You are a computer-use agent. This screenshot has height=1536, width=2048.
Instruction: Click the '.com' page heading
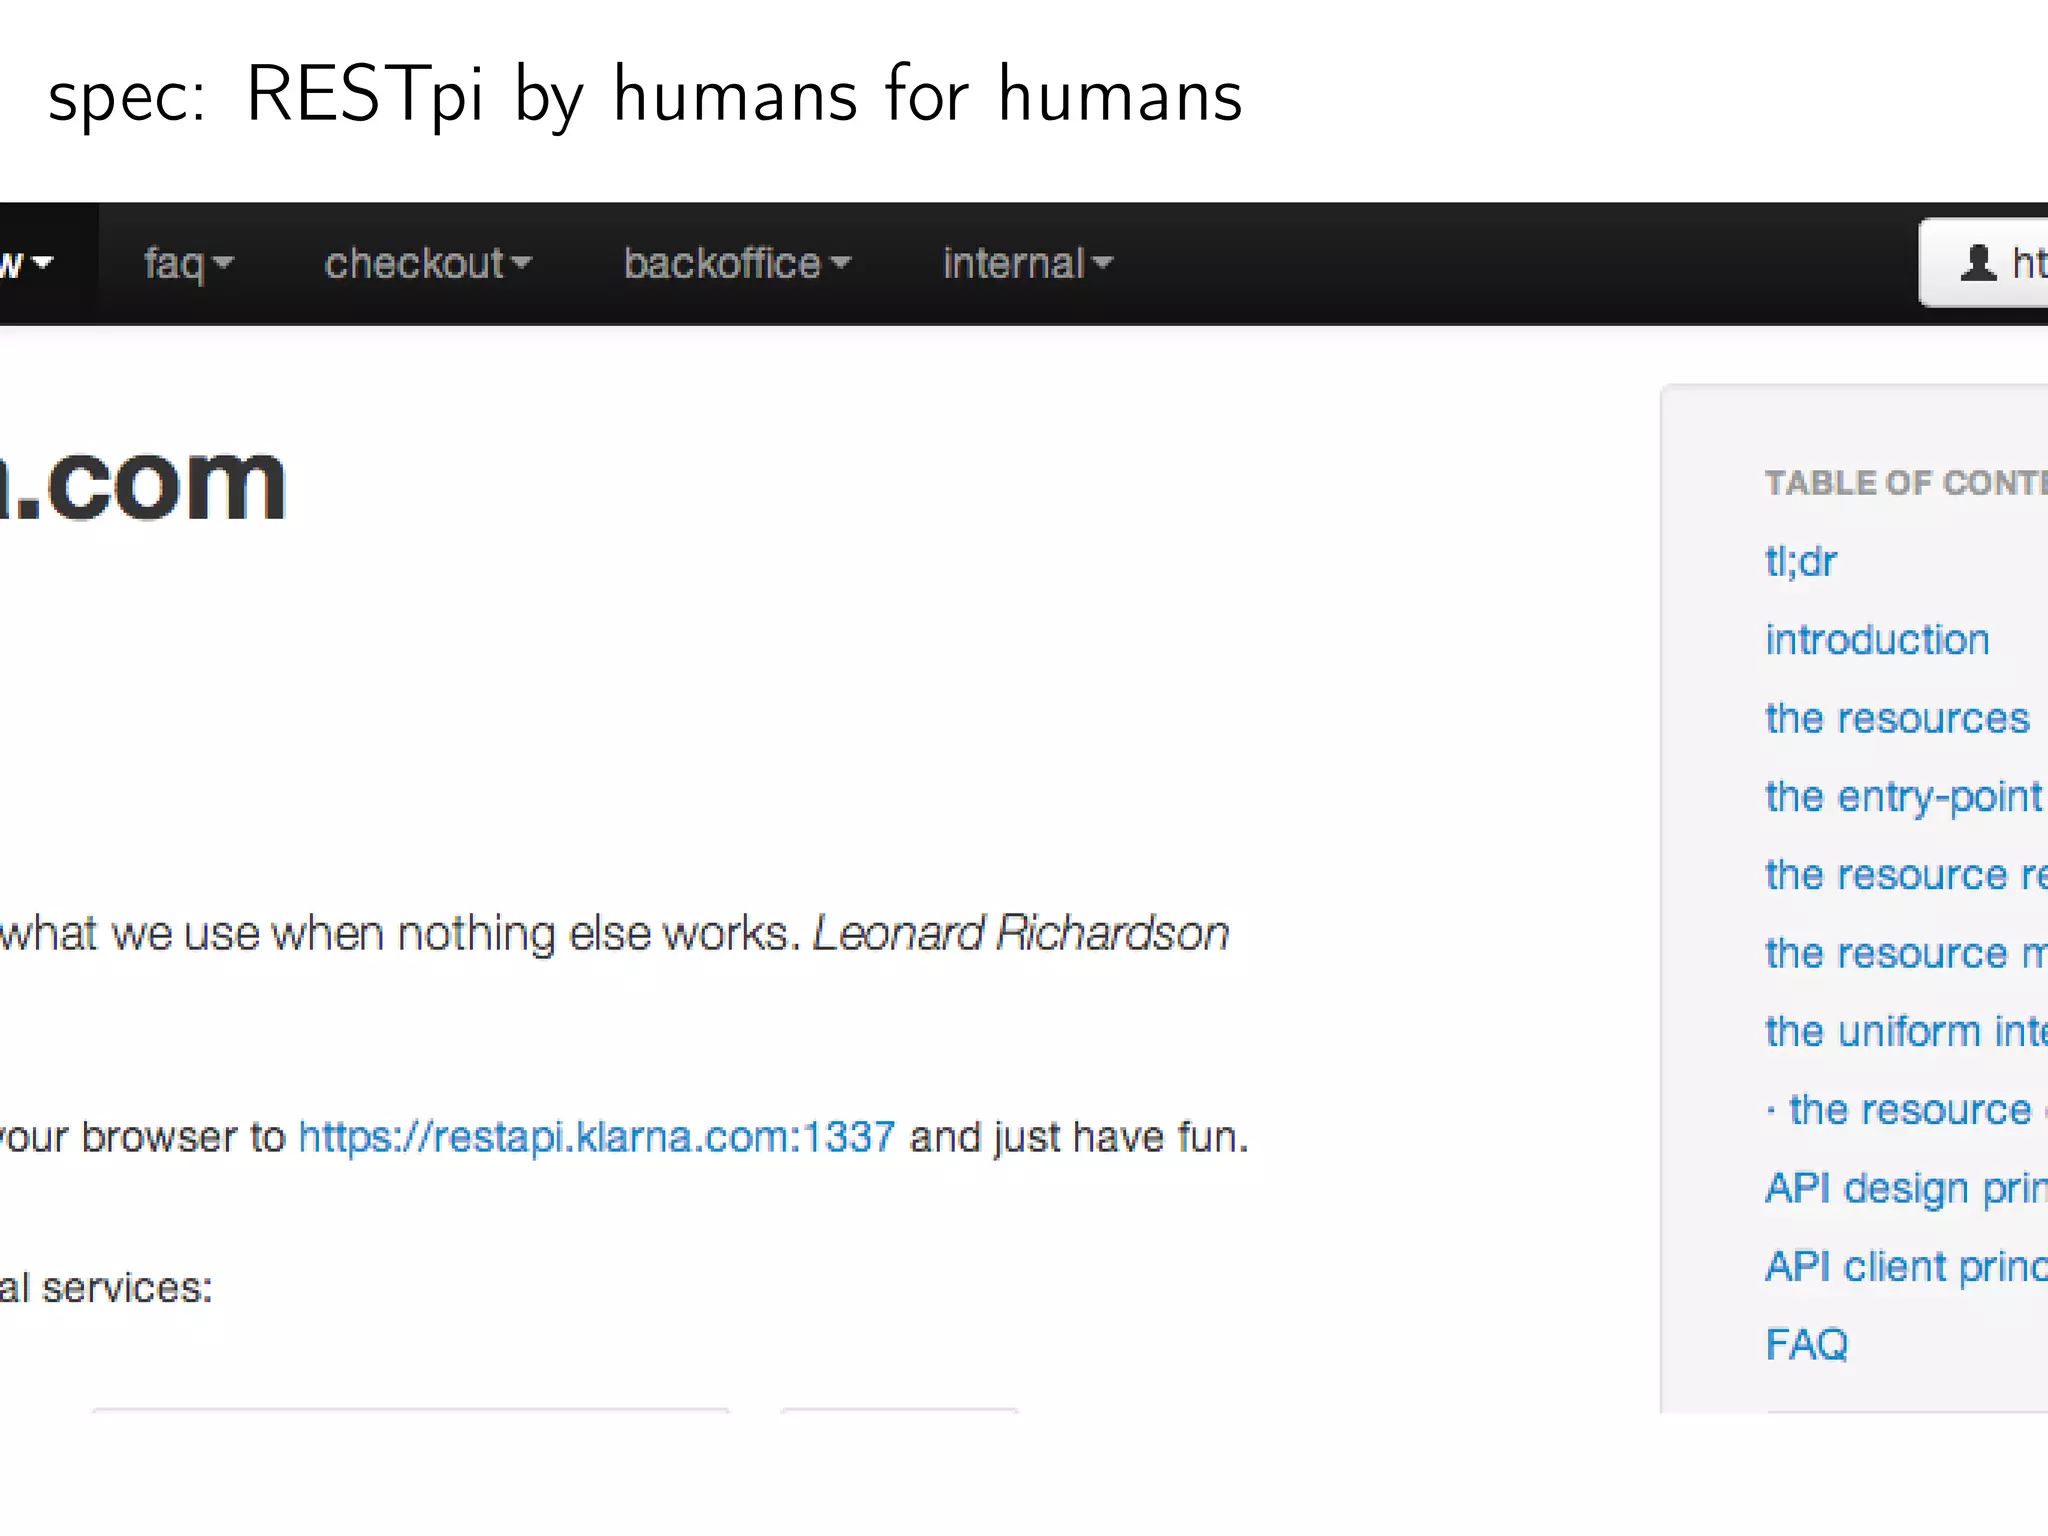(x=143, y=485)
